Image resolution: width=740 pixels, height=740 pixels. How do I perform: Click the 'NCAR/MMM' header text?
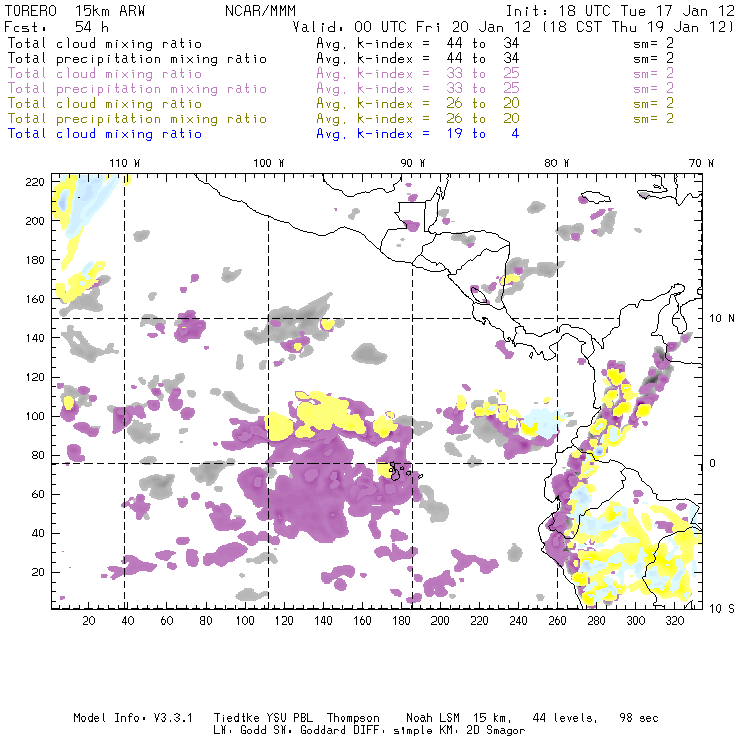[x=261, y=11]
